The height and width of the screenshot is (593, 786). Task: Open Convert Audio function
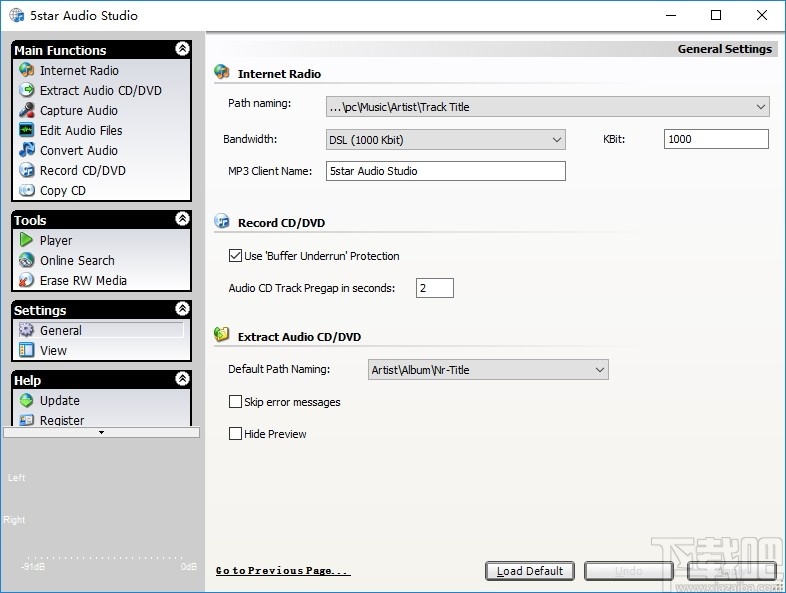pyautogui.click(x=79, y=150)
